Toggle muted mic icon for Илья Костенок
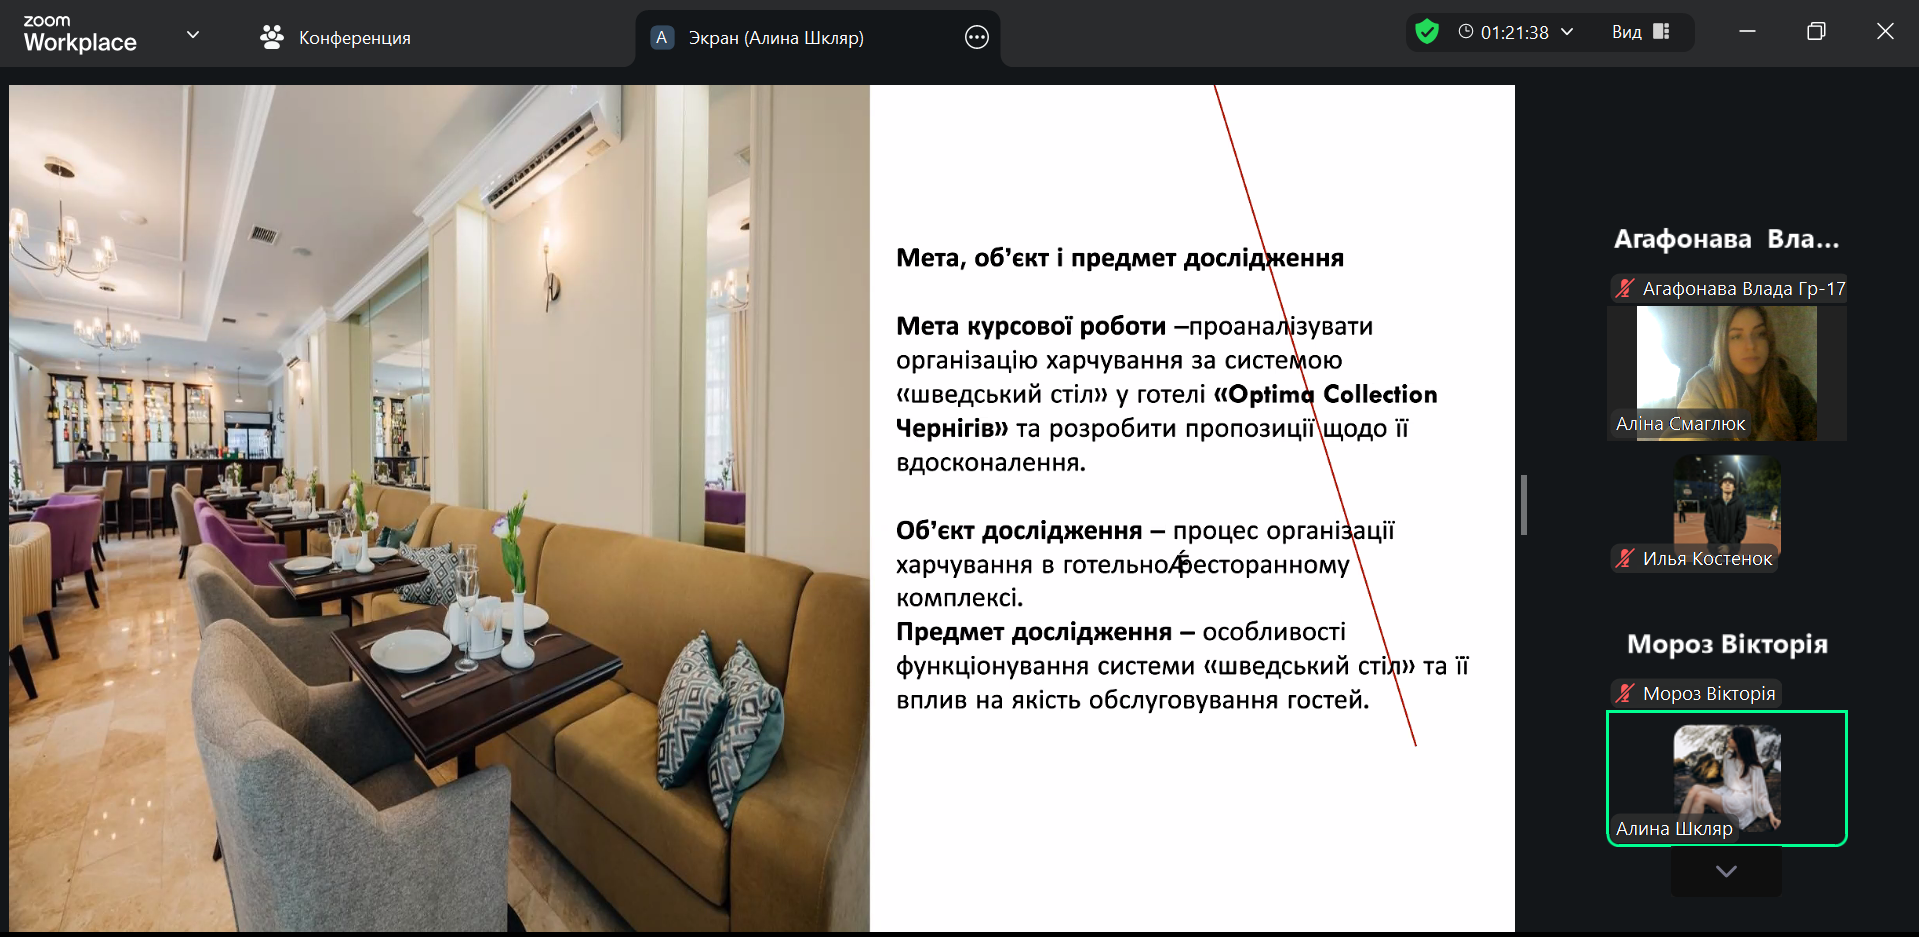Image resolution: width=1919 pixels, height=937 pixels. click(1625, 559)
